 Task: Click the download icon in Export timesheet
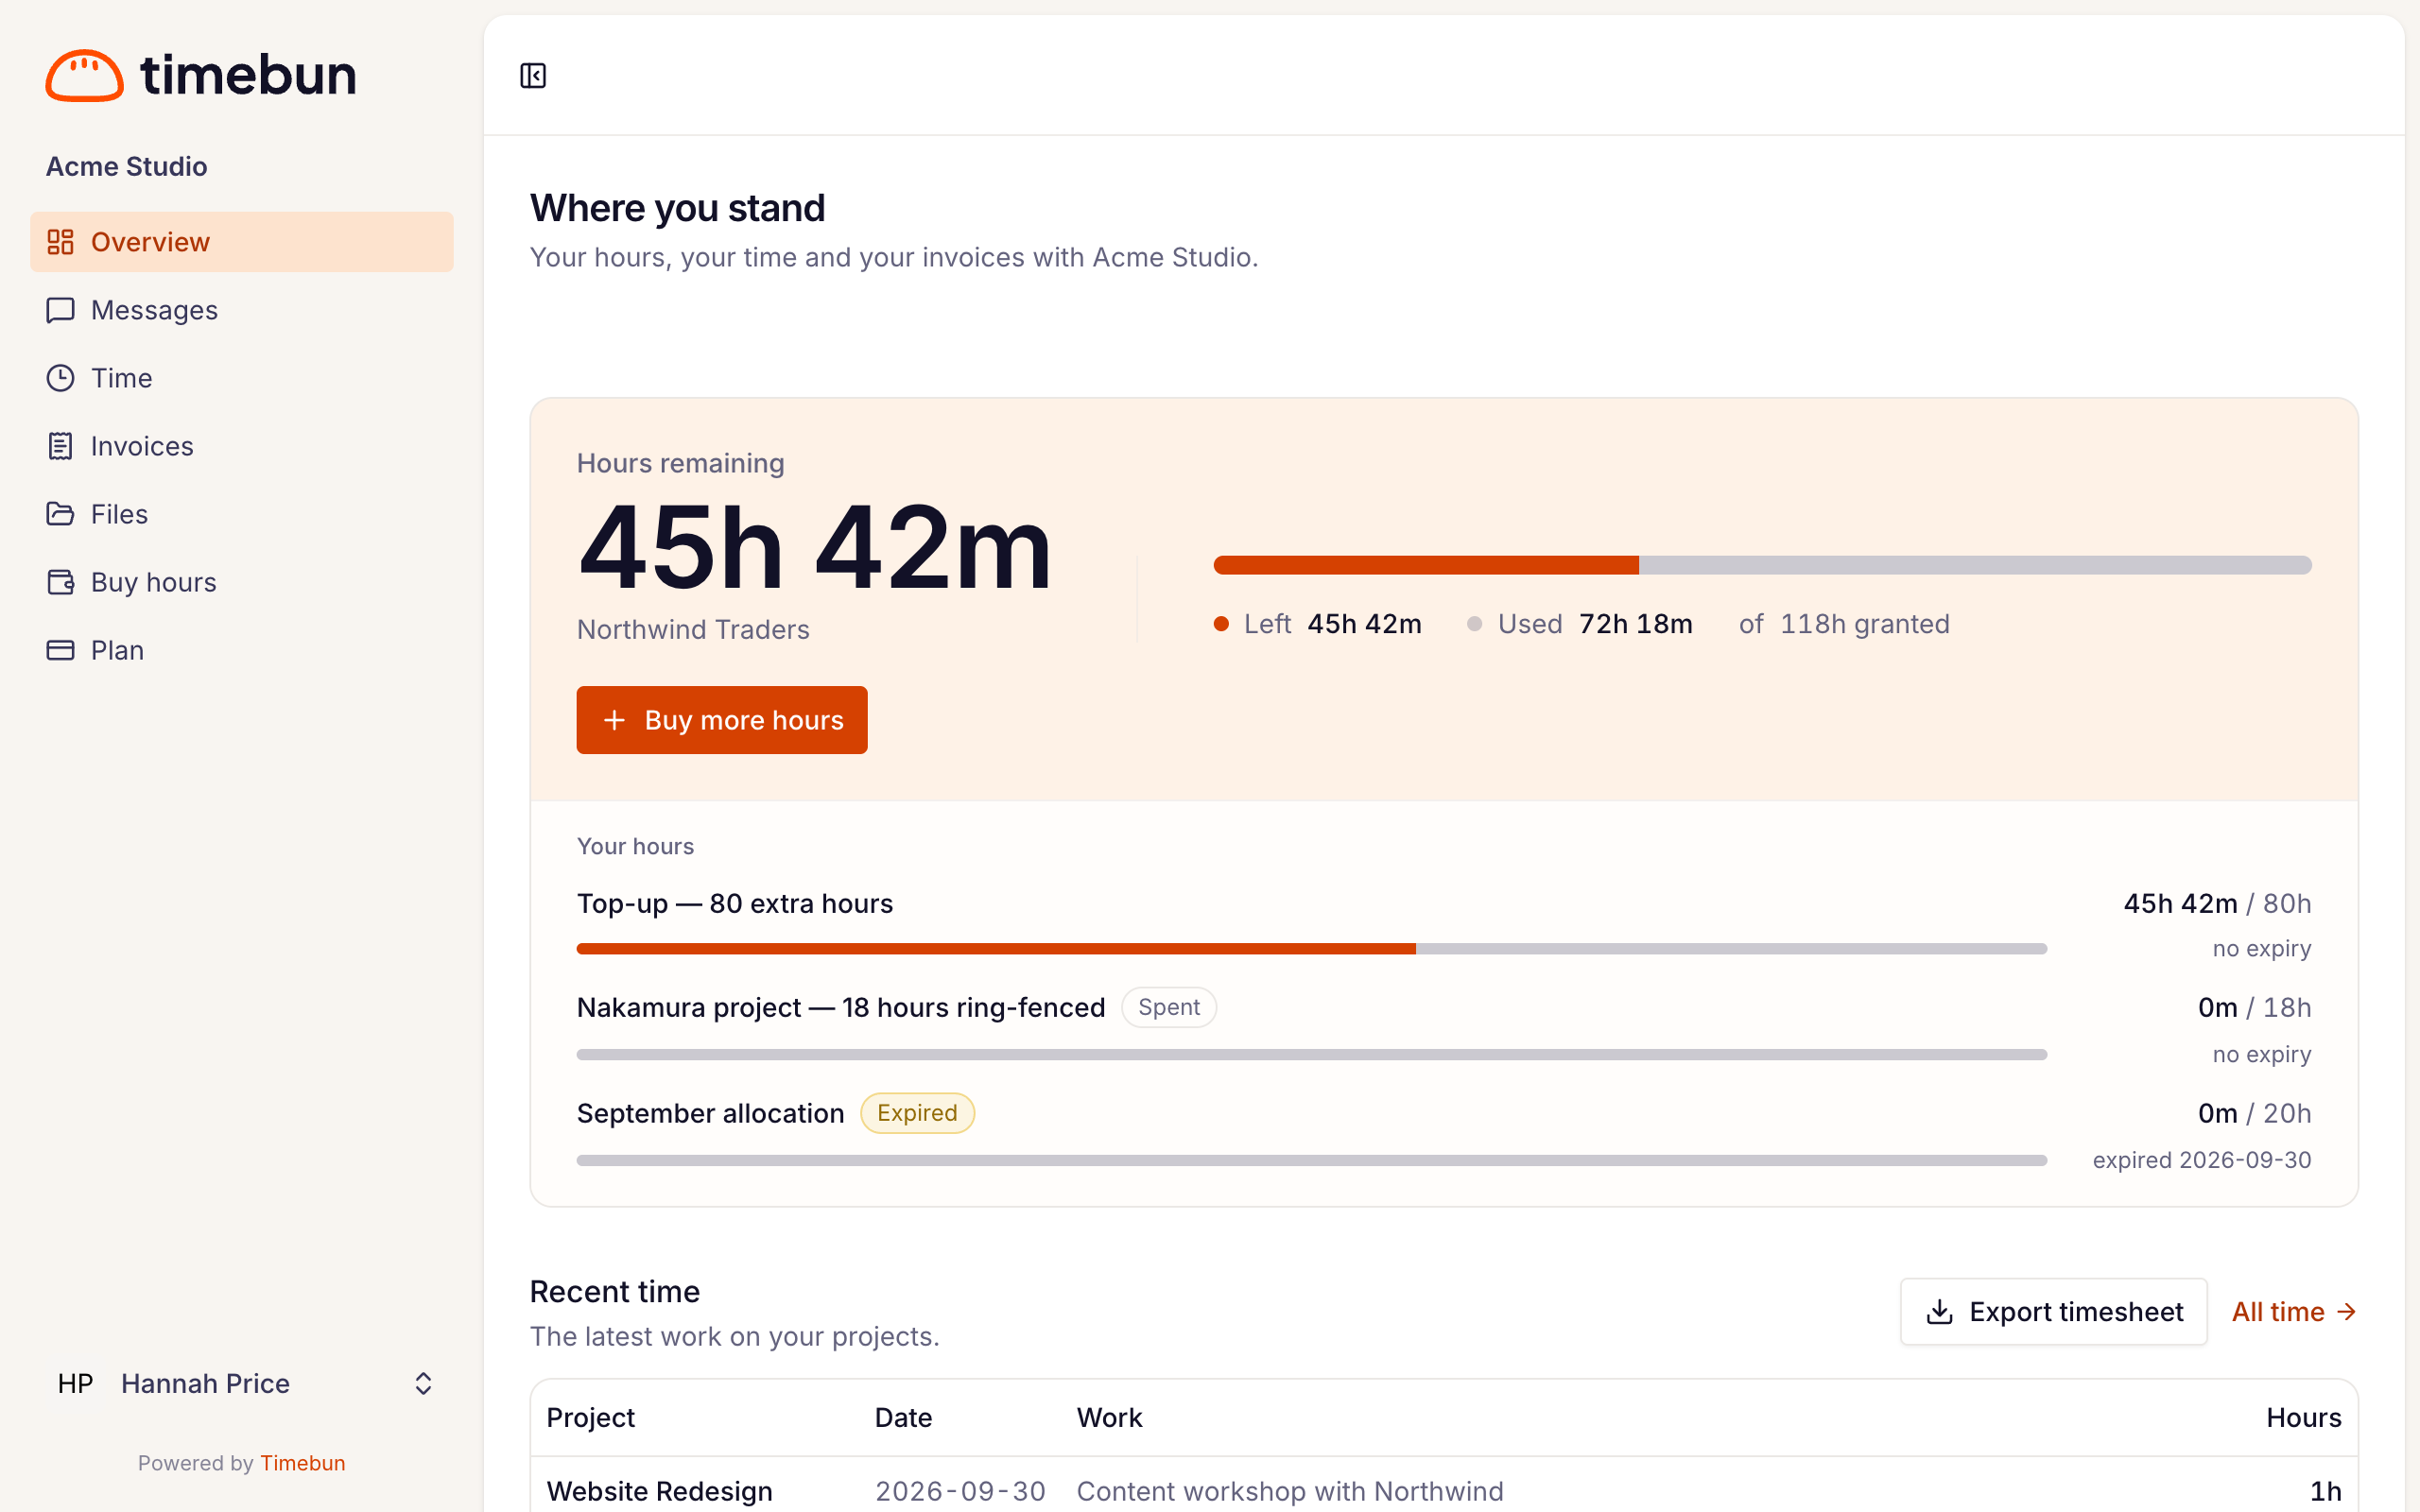1939,1312
